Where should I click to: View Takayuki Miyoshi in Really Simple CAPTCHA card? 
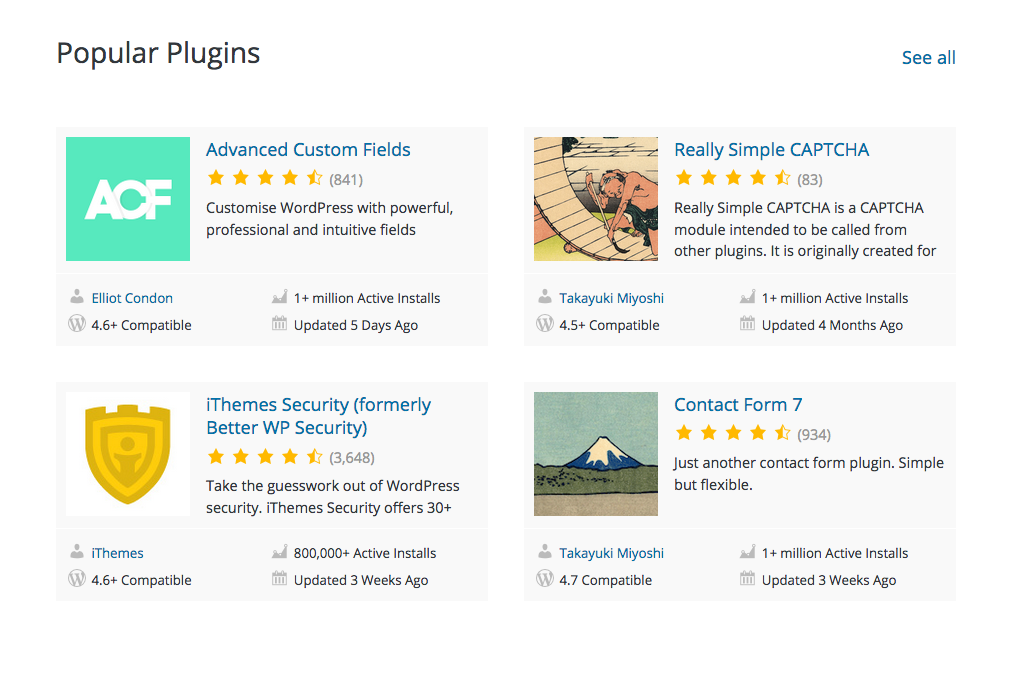tap(612, 298)
